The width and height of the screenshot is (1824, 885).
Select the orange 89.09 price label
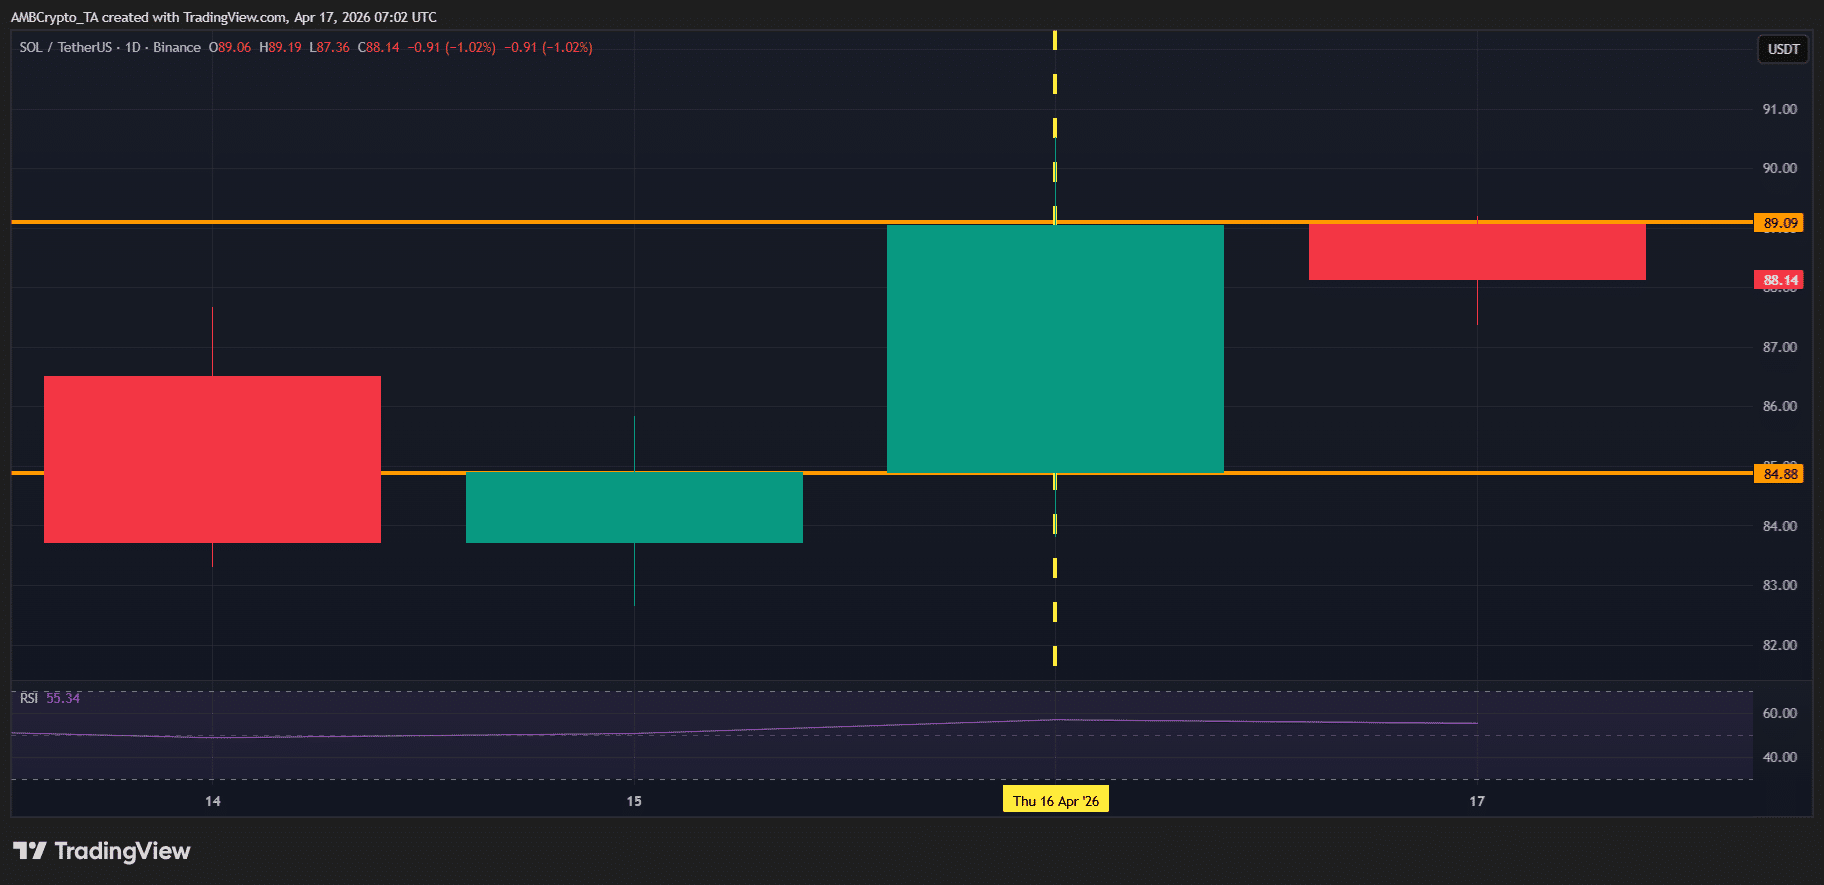(1779, 223)
